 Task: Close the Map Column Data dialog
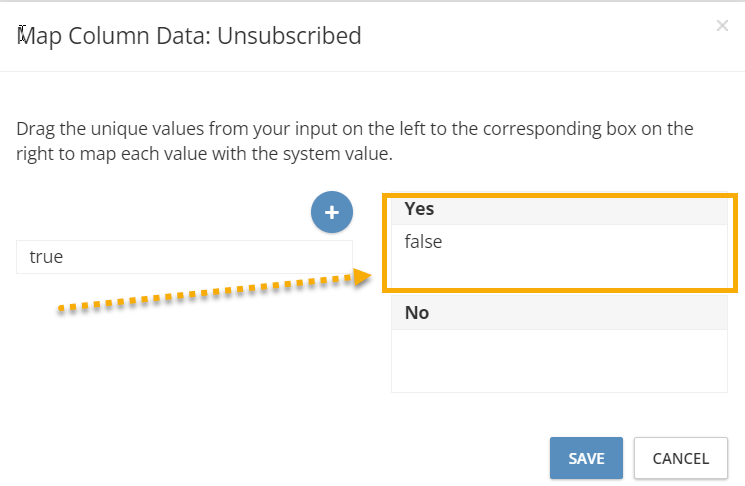(722, 26)
